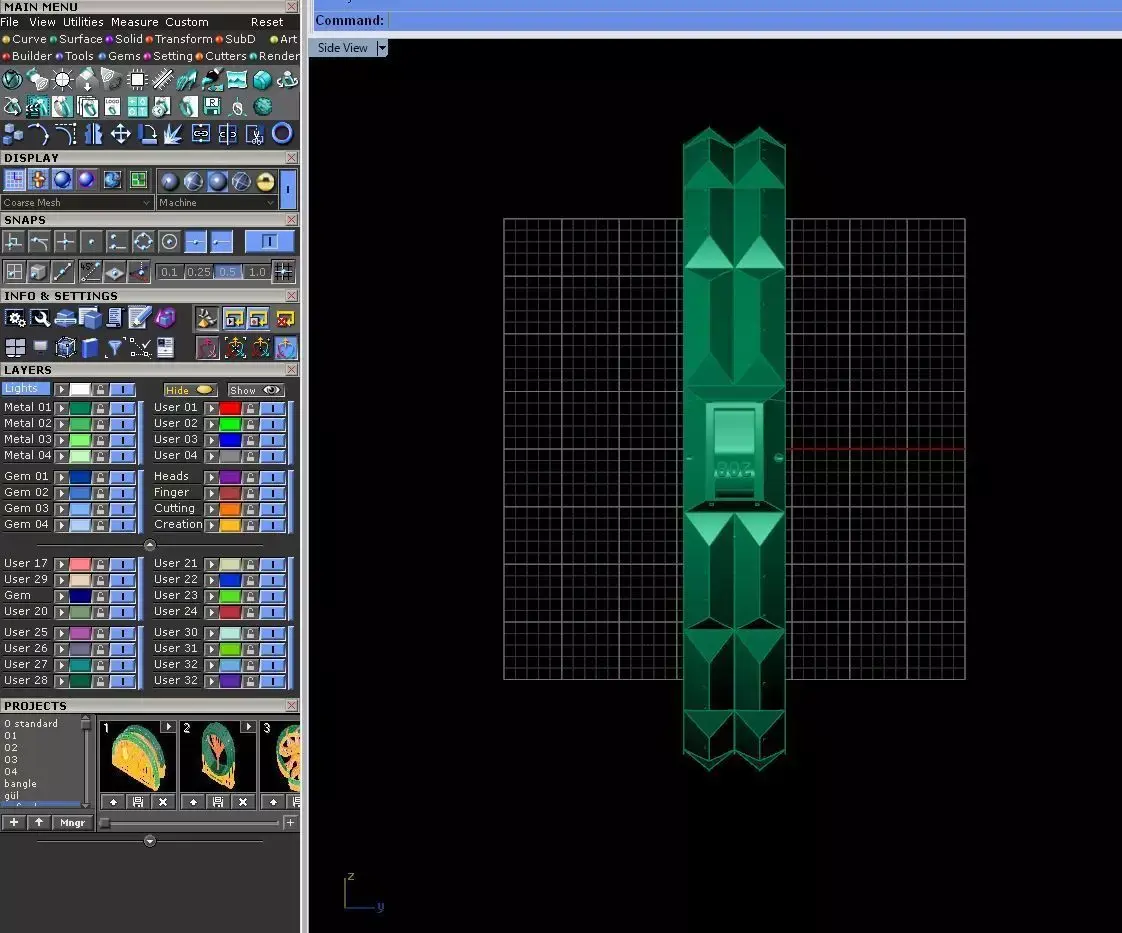This screenshot has height=933, width=1122.
Task: Open the Measure menu
Action: tap(135, 22)
